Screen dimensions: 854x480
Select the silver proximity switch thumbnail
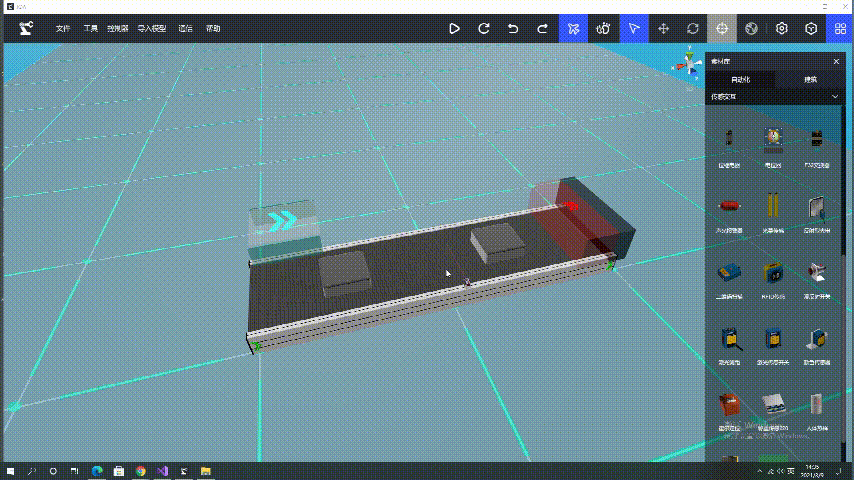point(816,272)
